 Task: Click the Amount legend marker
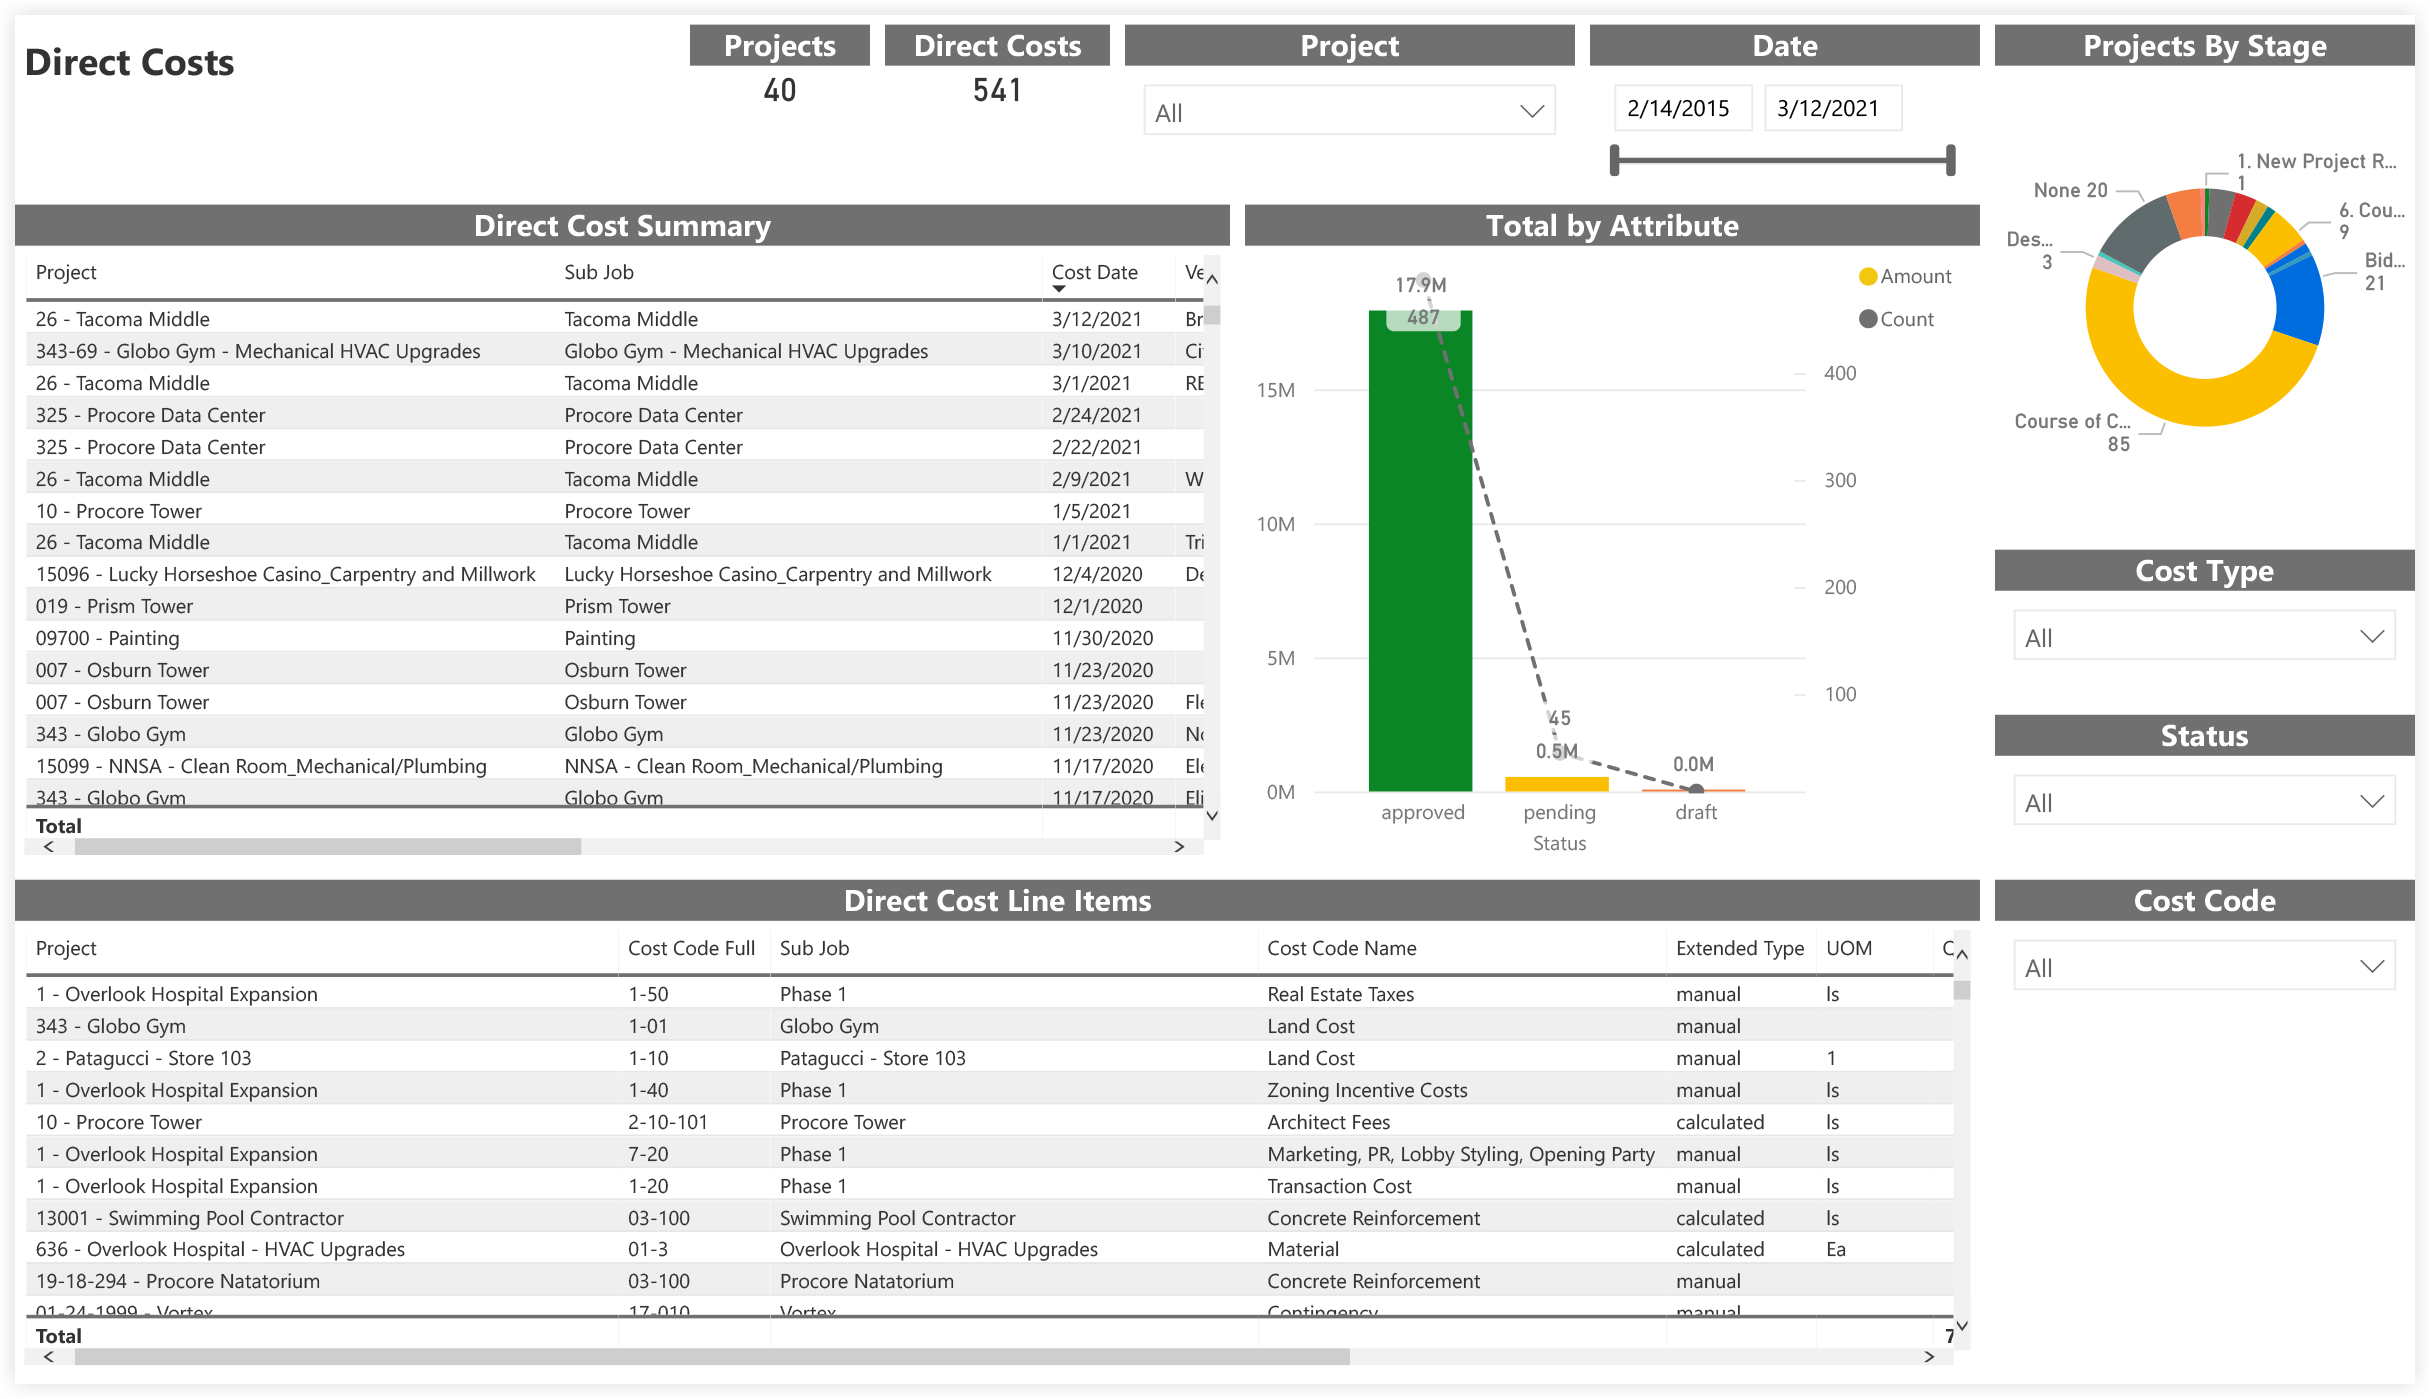pos(1867,276)
